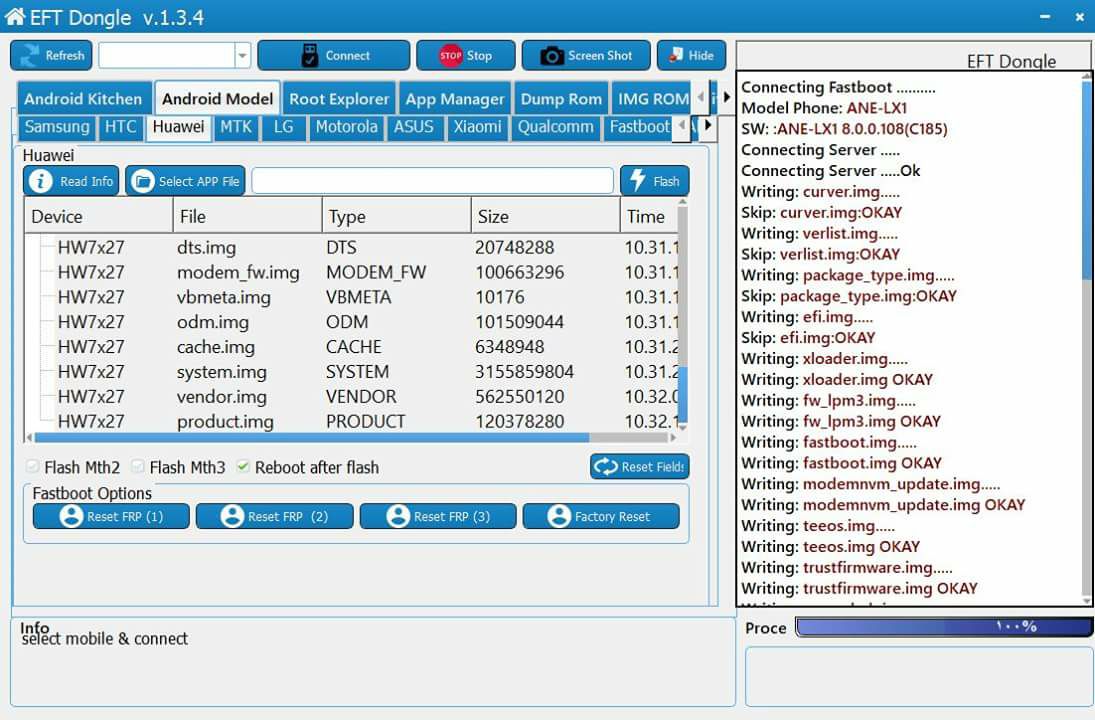Click the 'select mobile & connect' info text
The image size is (1095, 720).
105,639
